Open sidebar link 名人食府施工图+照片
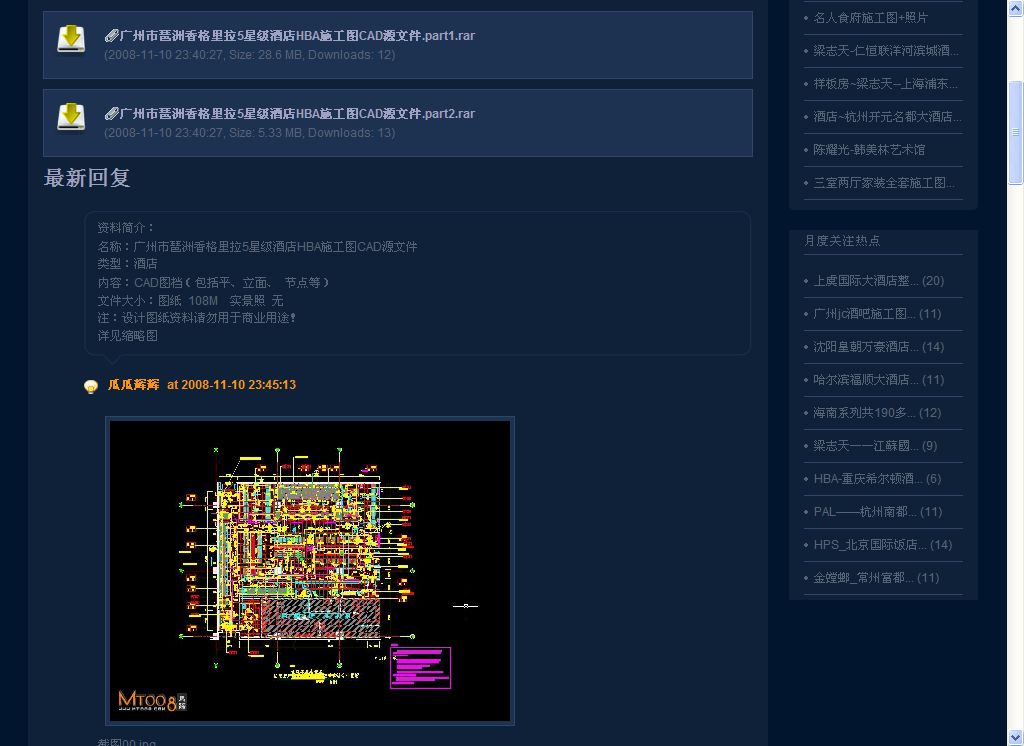 (870, 18)
